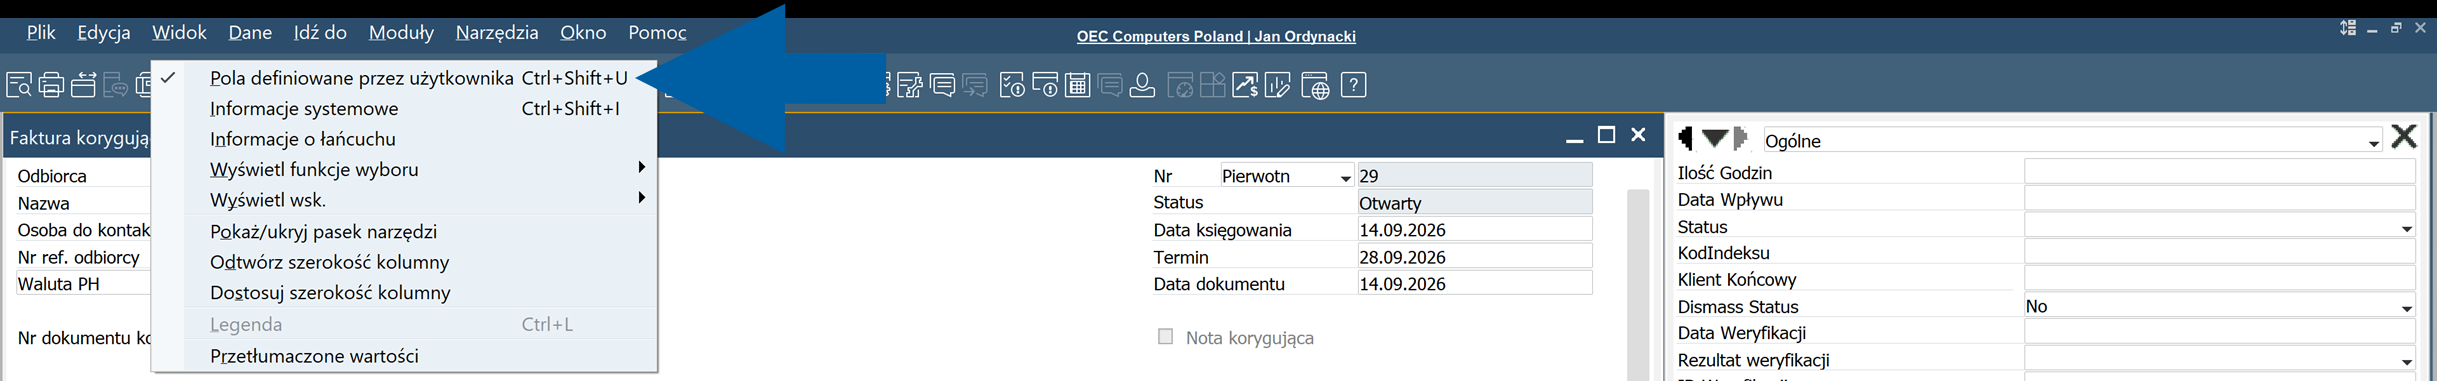Screen dimensions: 2437x381
Task: Click the Waluta PH label
Action: tap(59, 283)
